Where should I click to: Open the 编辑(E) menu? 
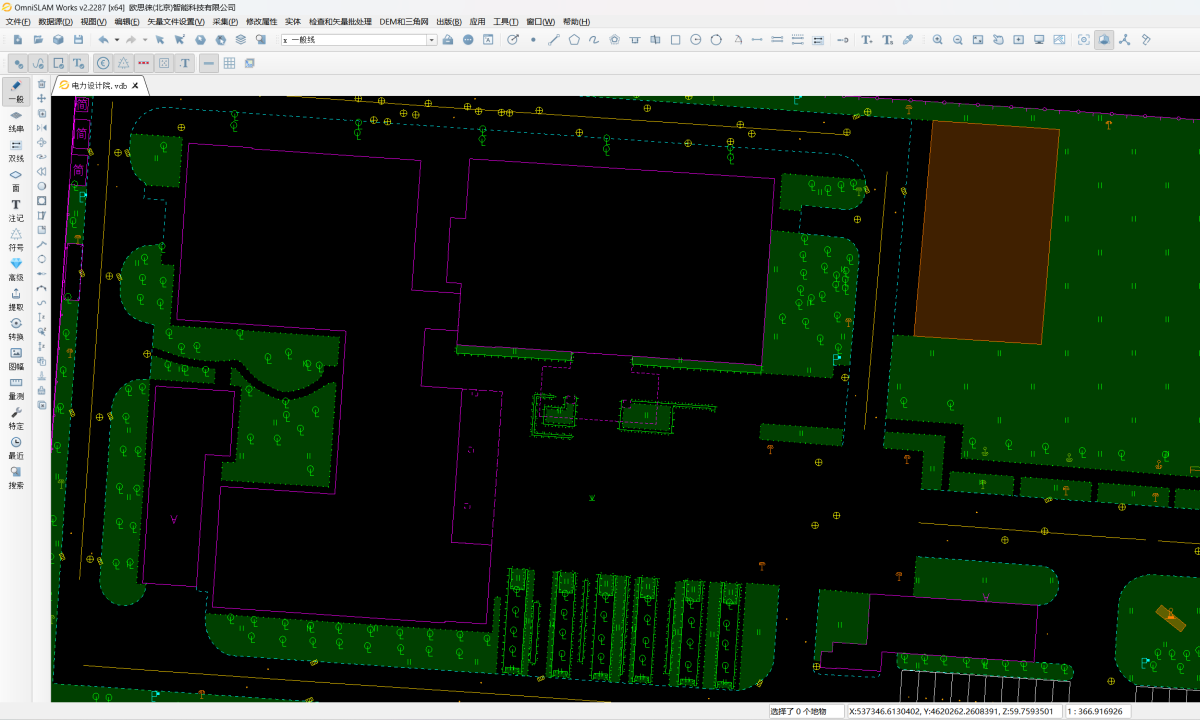click(127, 21)
